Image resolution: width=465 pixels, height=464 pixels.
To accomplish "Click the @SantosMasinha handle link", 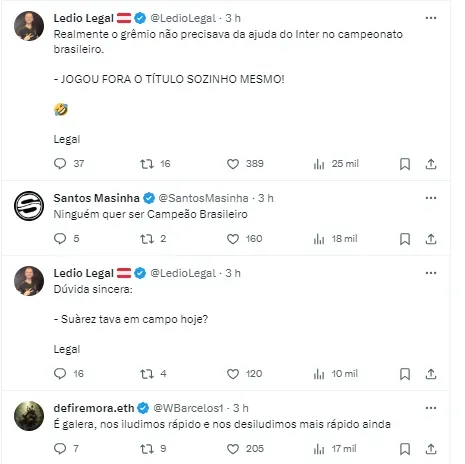I will [203, 198].
